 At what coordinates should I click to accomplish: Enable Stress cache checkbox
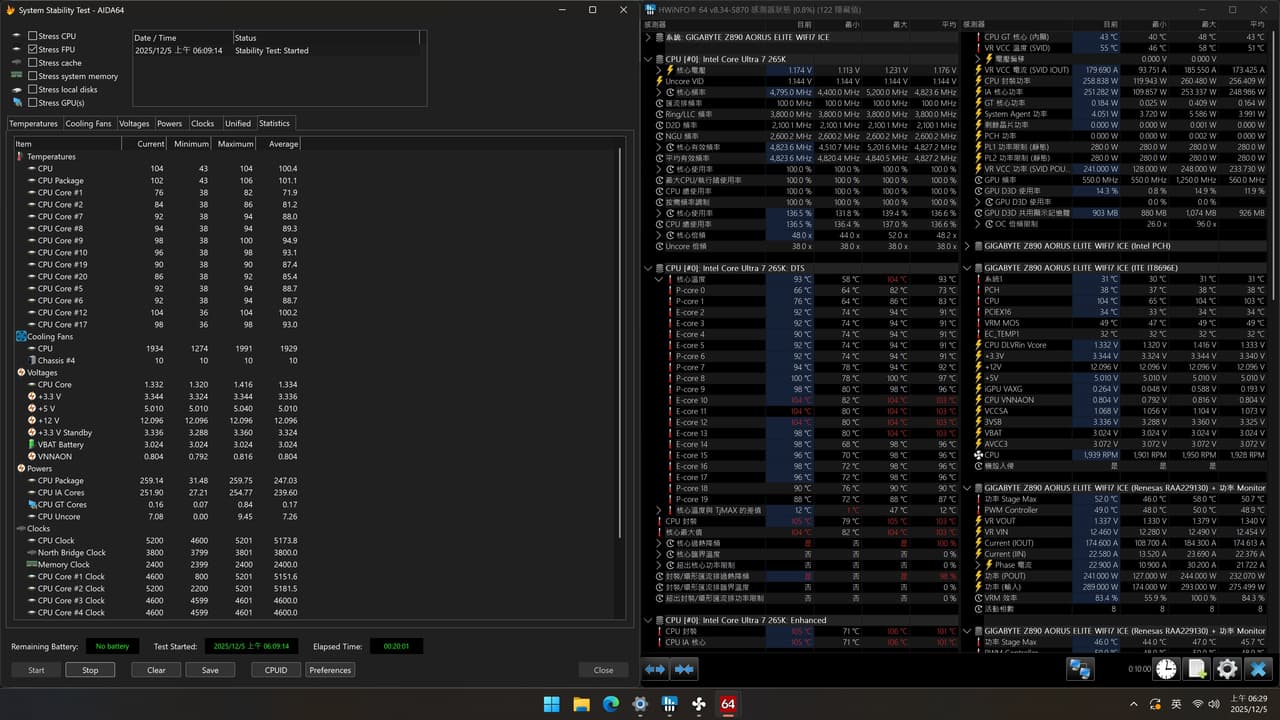click(x=33, y=63)
